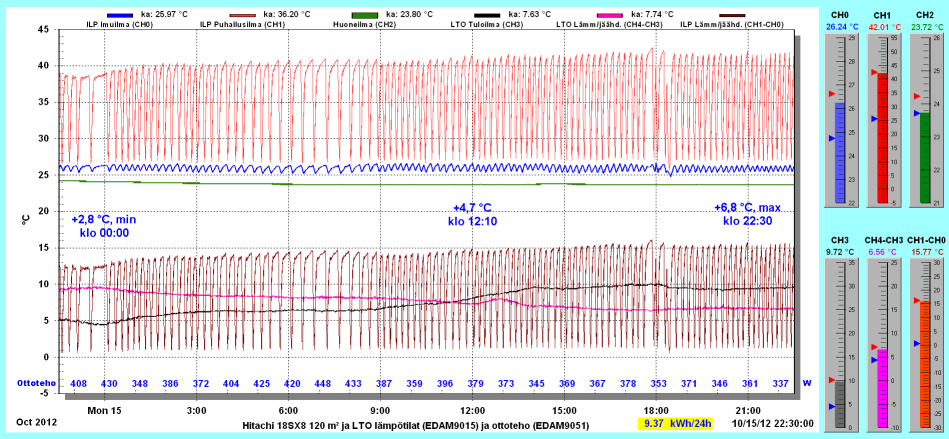Select the CH1-CH0 reading 15.77 °C
The image size is (949, 439).
coord(926,251)
